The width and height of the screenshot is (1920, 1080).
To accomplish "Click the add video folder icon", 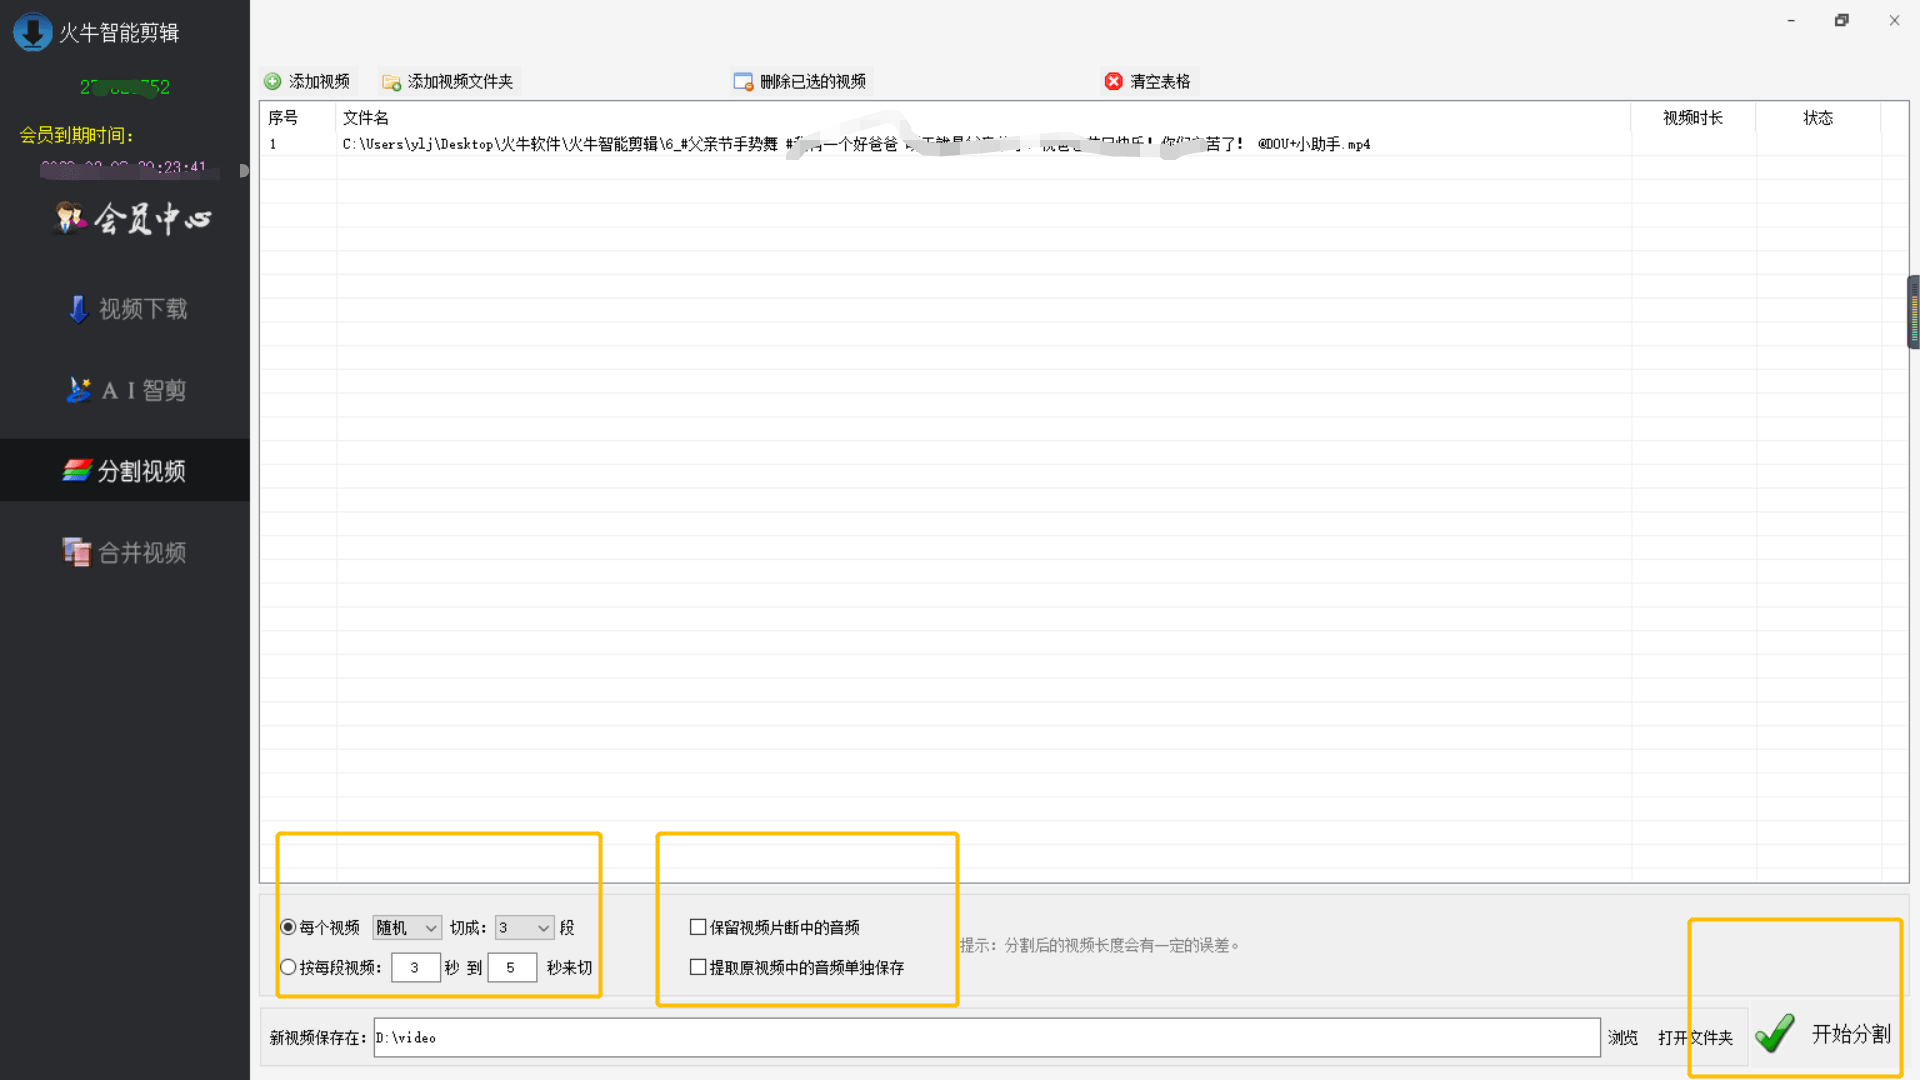I will (x=391, y=82).
